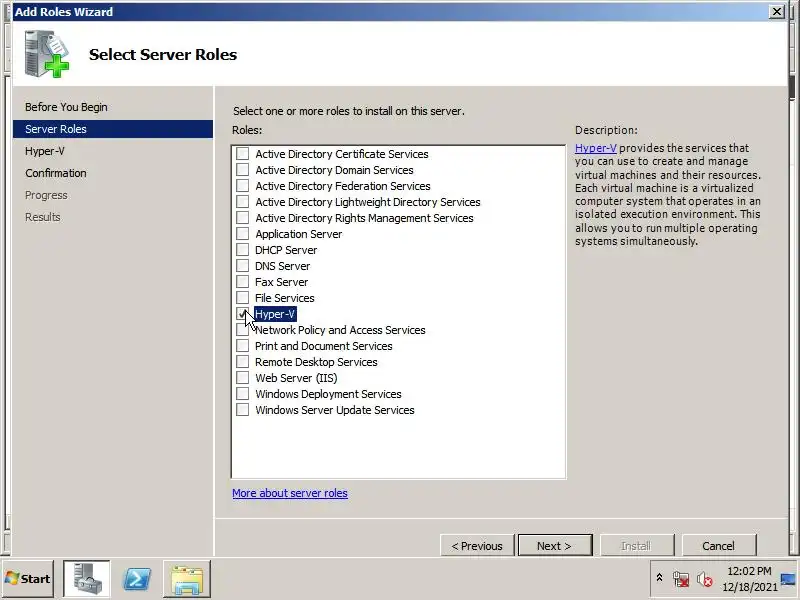Open Windows Explorer folder icon in taskbar
The width and height of the screenshot is (800, 600).
(187, 580)
